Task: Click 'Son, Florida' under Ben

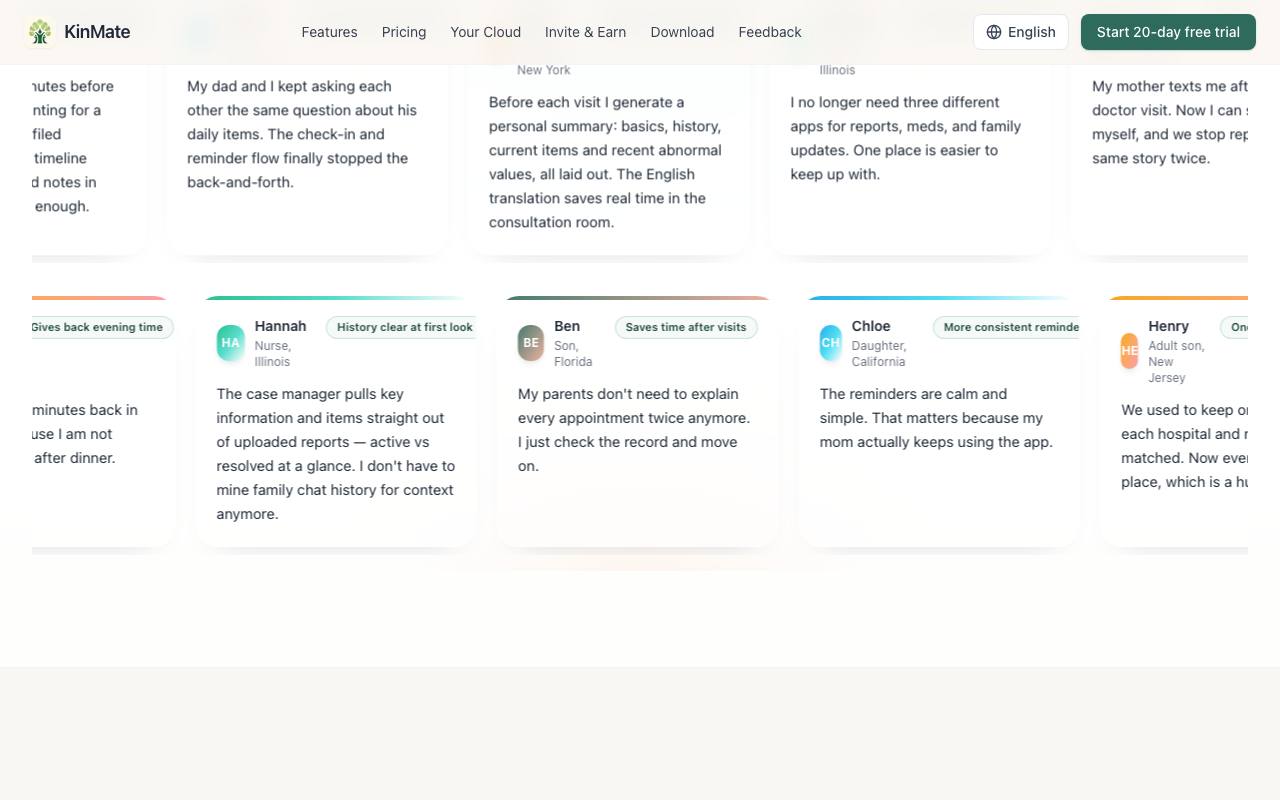Action: click(x=574, y=354)
